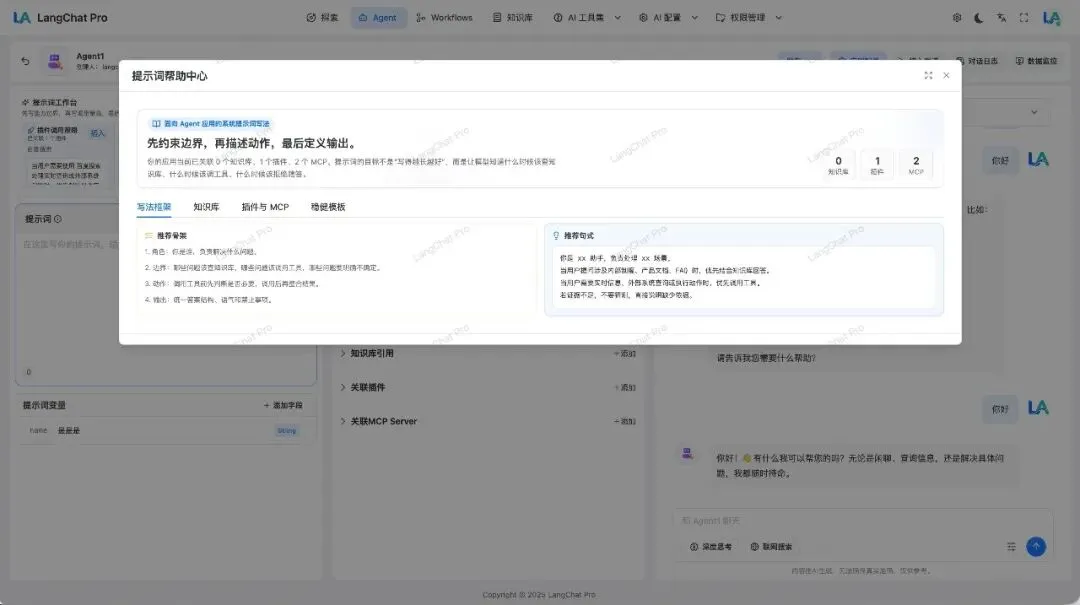Switch to the 知识库 tab in dialog
This screenshot has width=1080, height=605.
point(206,207)
